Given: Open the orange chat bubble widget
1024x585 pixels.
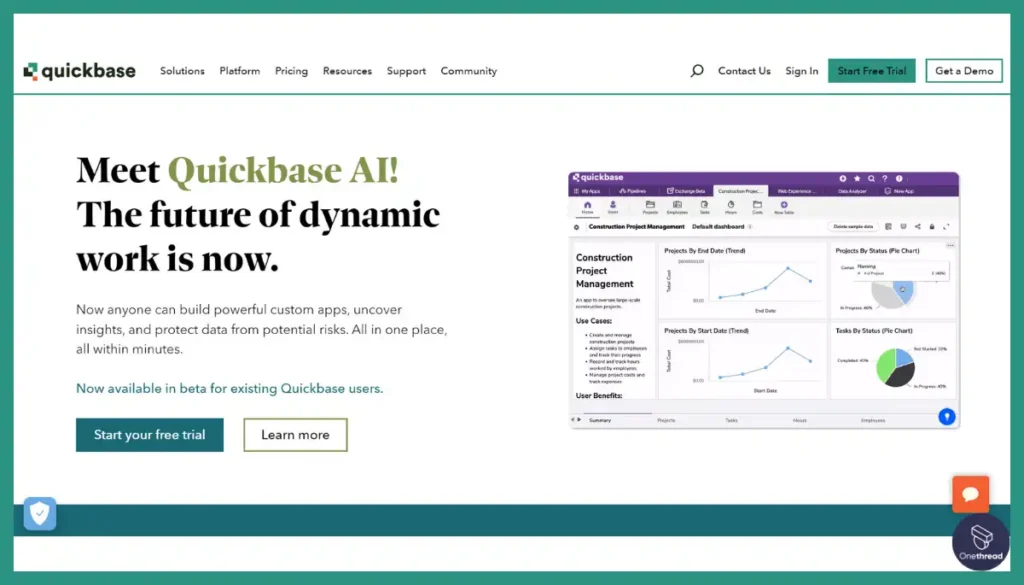Looking at the screenshot, I should click(970, 494).
